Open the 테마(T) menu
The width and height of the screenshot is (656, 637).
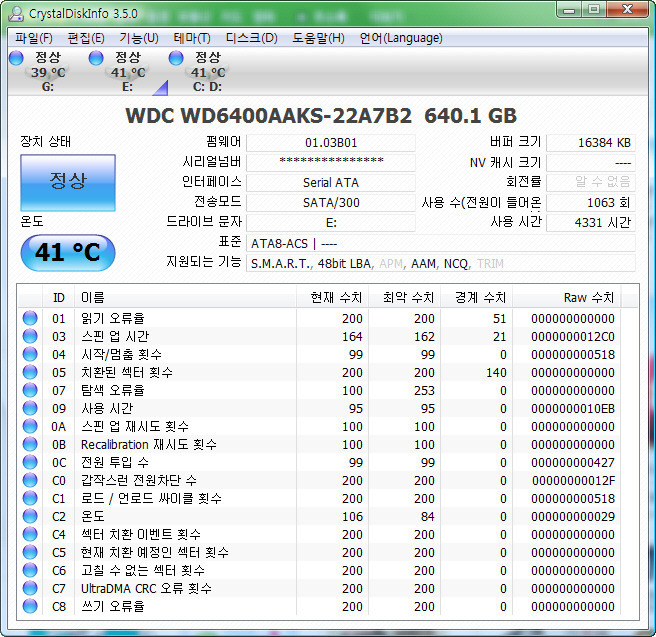point(192,38)
